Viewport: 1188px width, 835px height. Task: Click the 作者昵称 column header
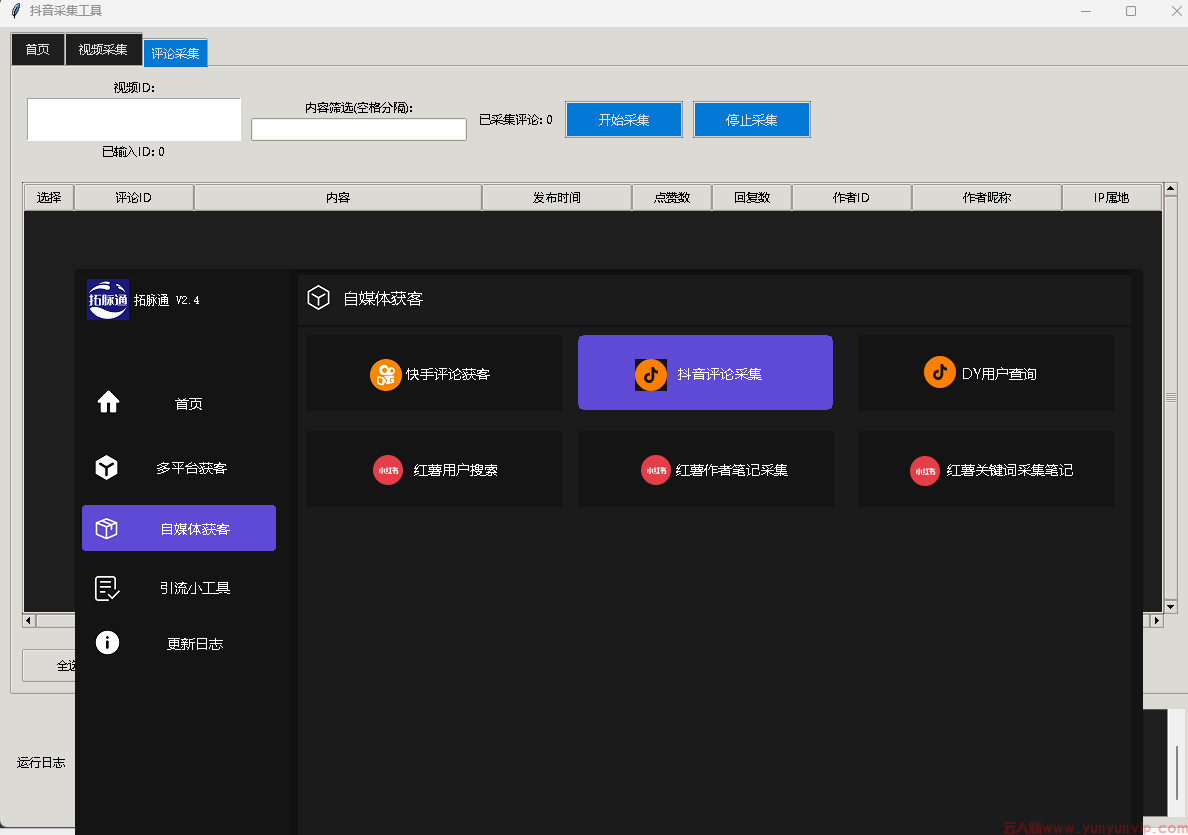click(987, 197)
